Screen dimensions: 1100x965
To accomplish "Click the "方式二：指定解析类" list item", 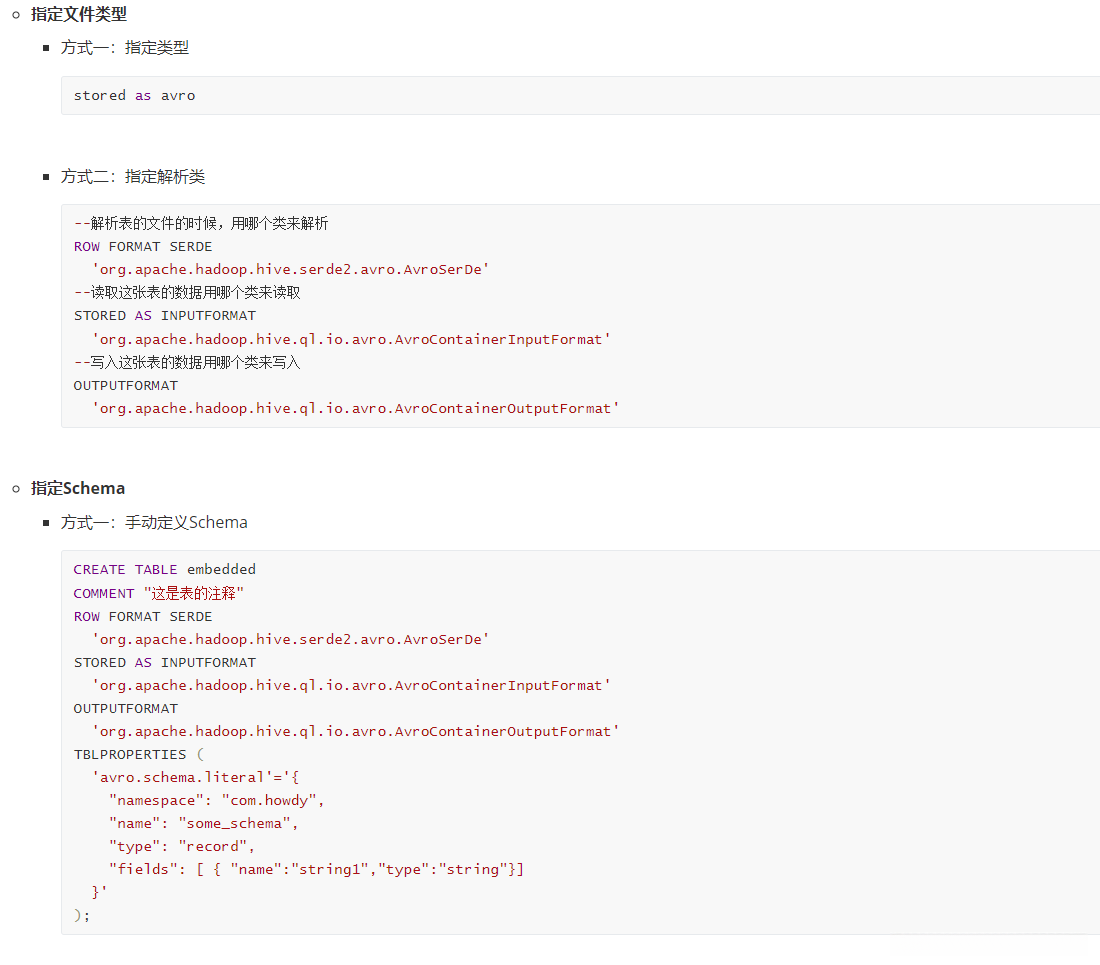I will pyautogui.click(x=132, y=177).
